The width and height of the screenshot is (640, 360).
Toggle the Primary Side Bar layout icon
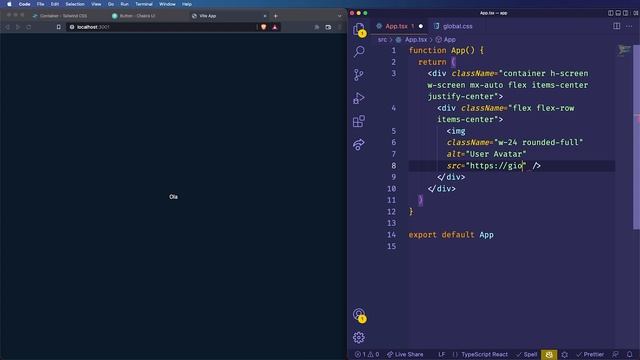pyautogui.click(x=611, y=13)
